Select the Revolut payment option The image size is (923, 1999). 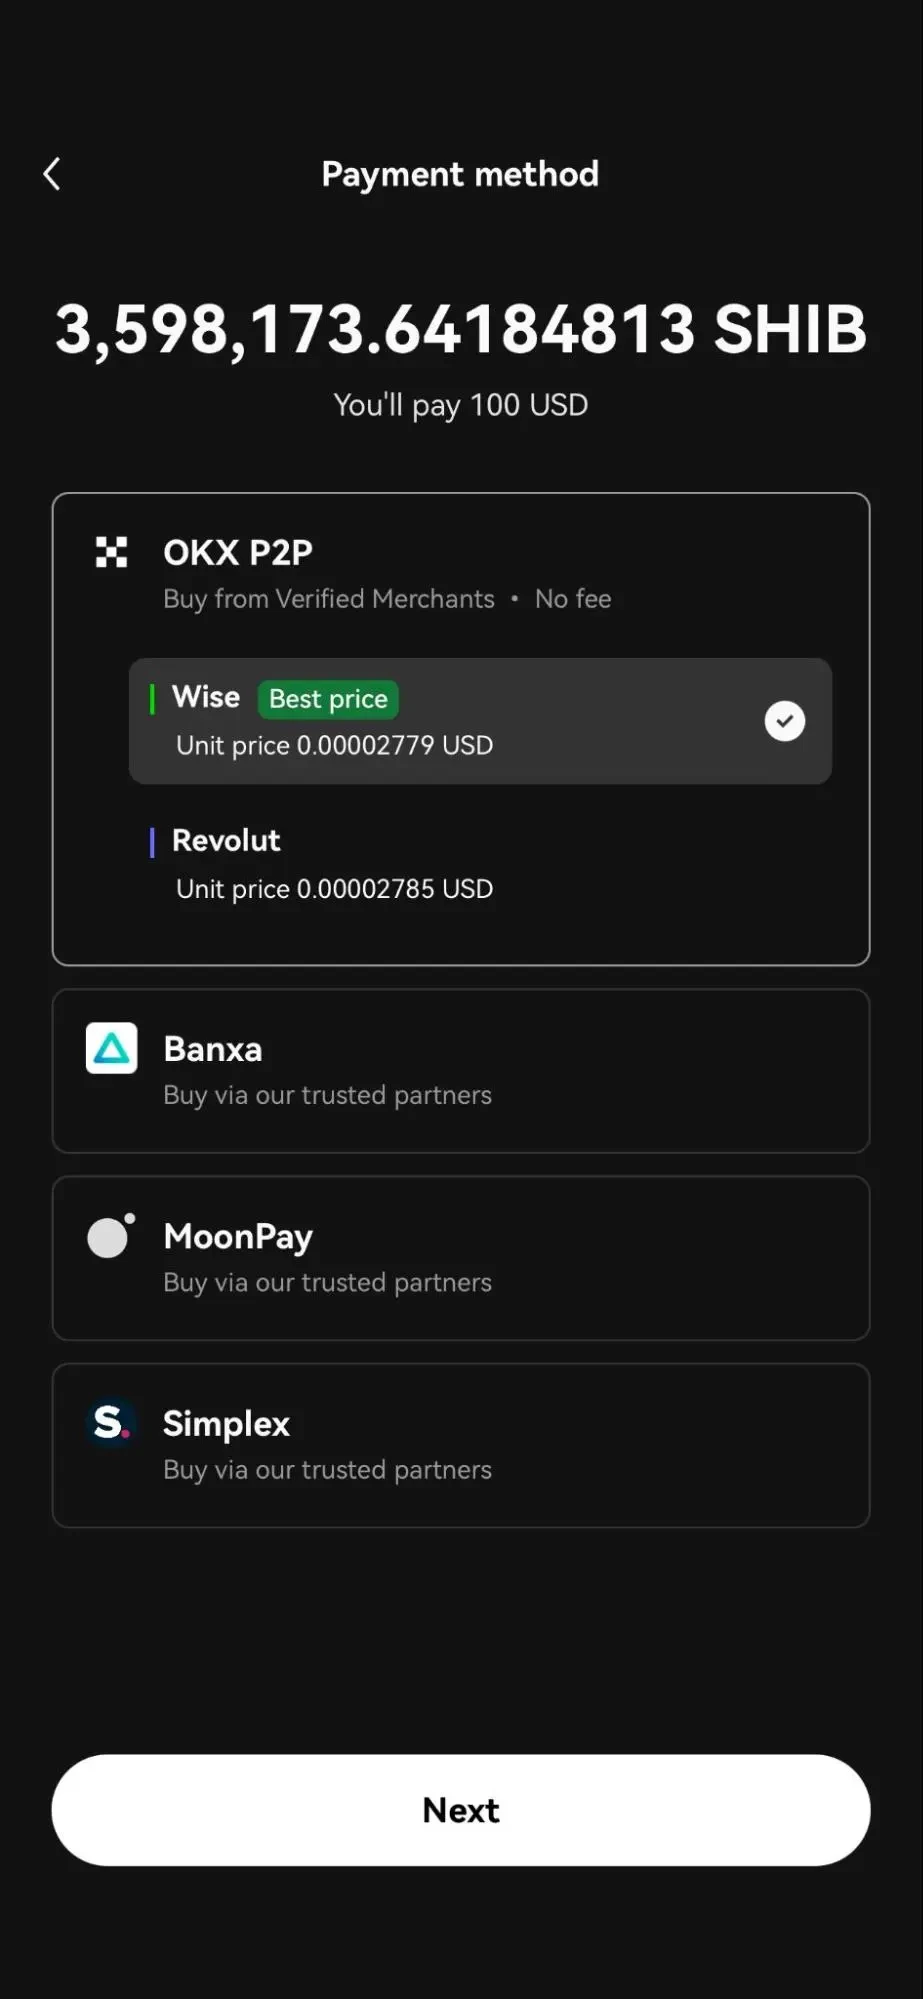pyautogui.click(x=480, y=865)
